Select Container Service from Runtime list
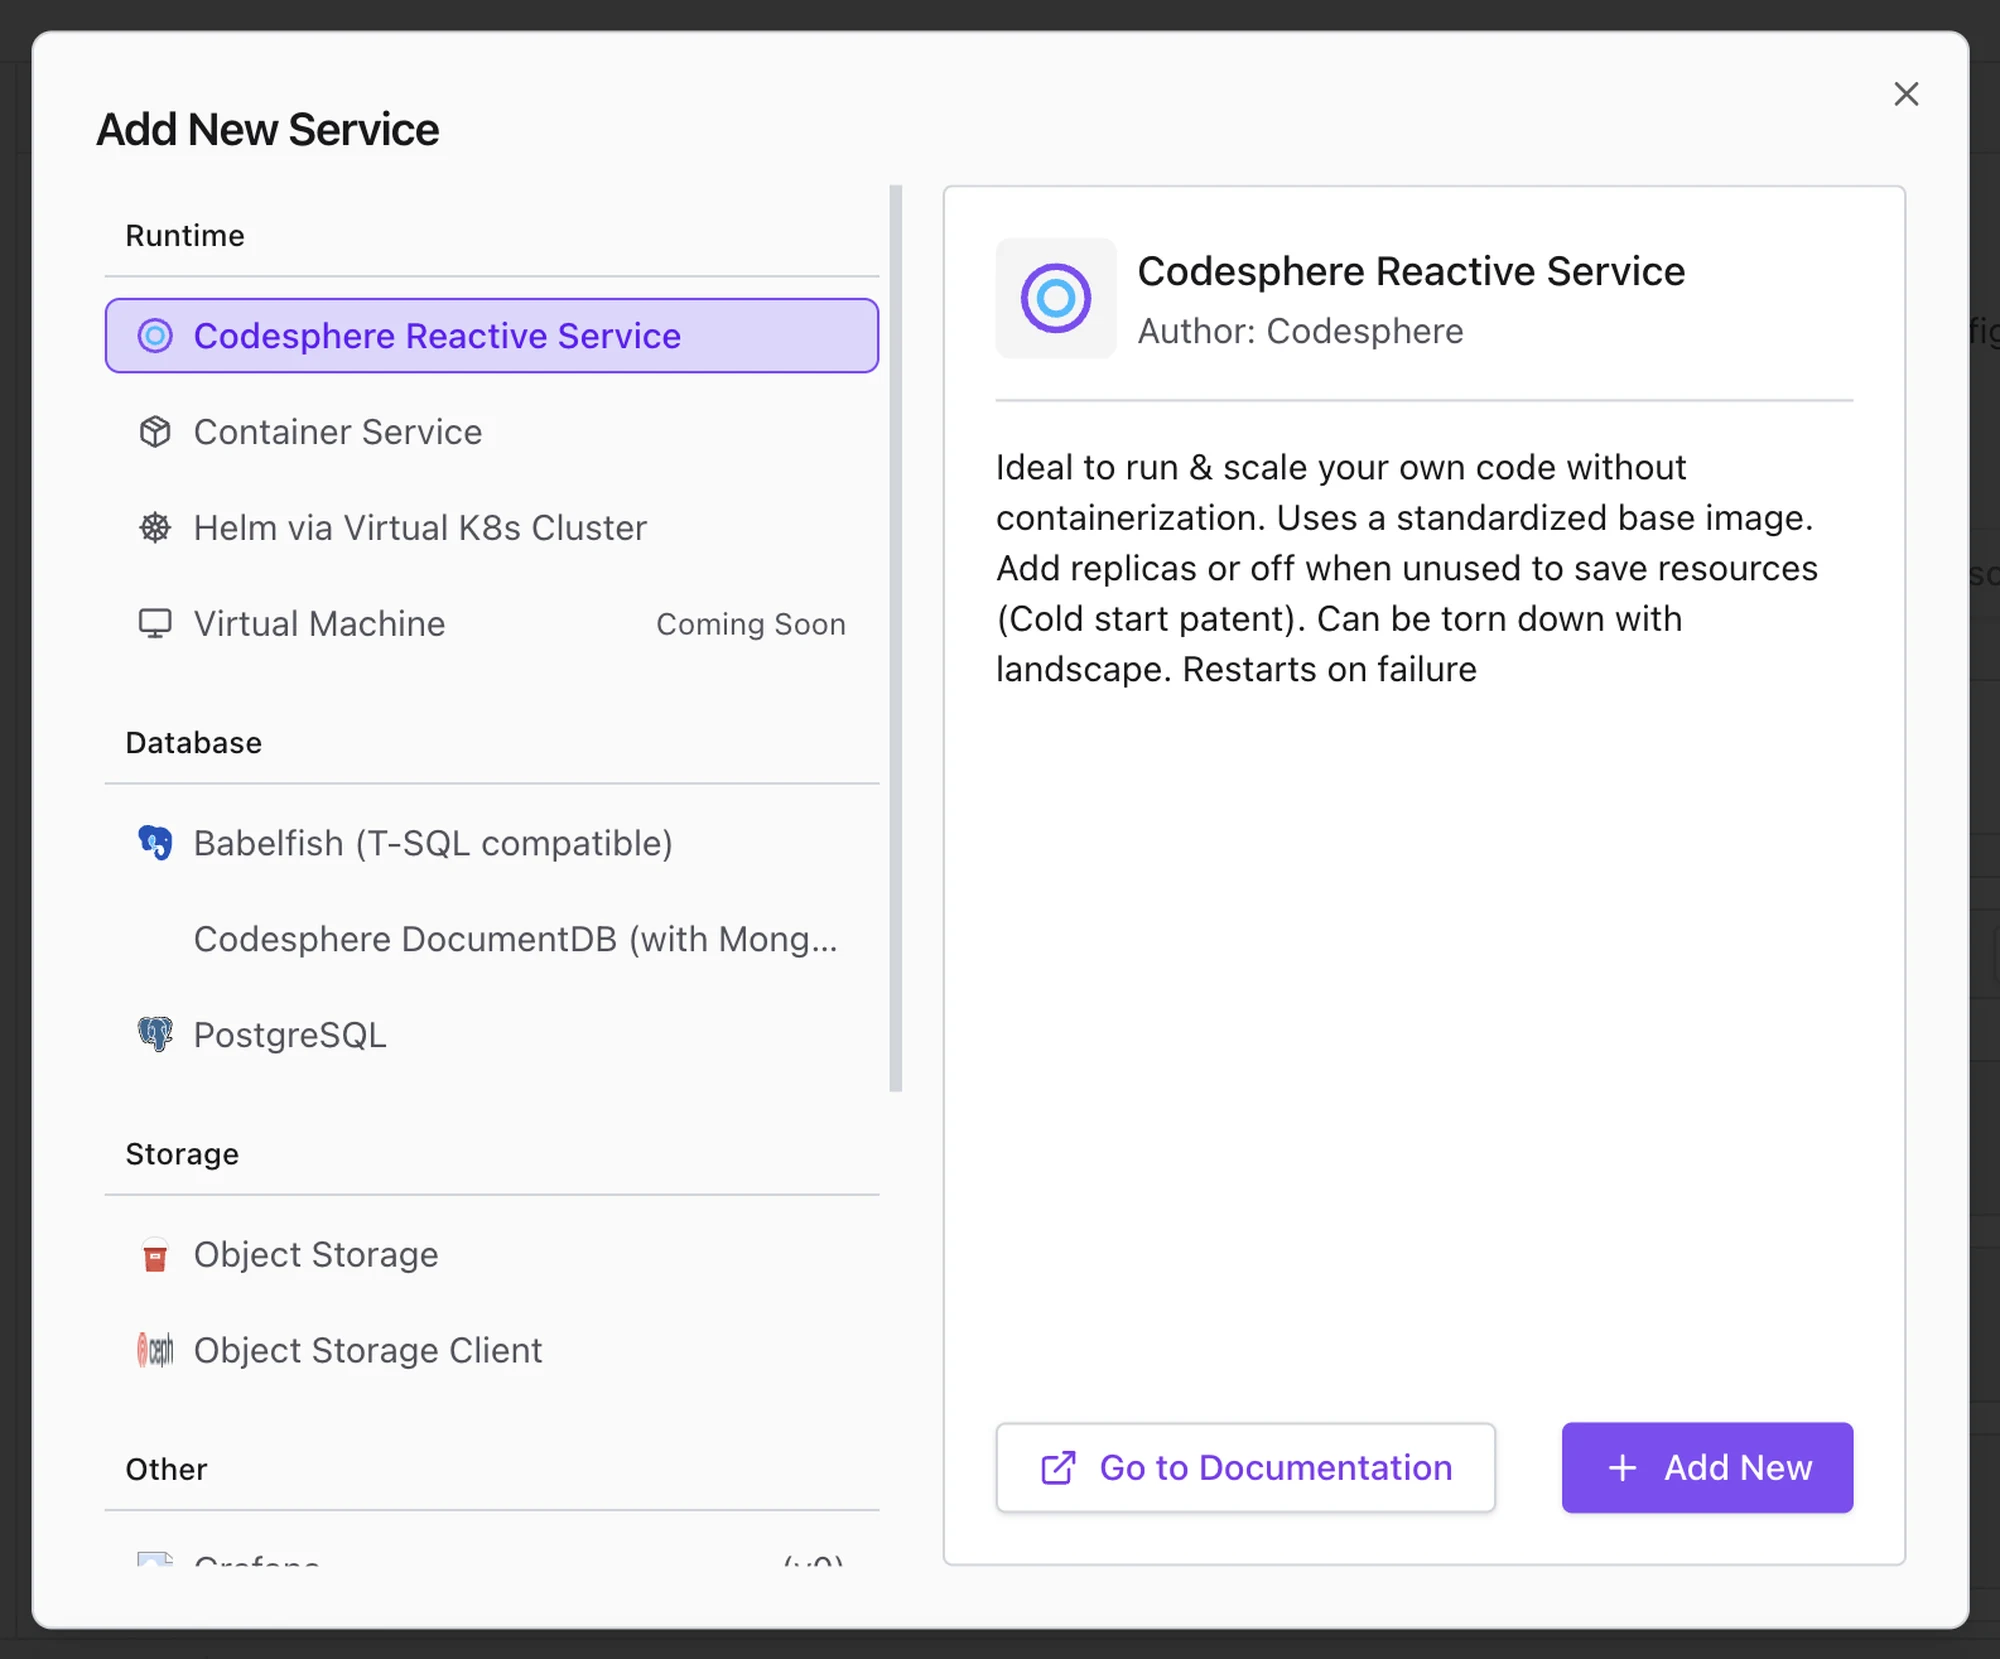2000x1659 pixels. coord(492,432)
